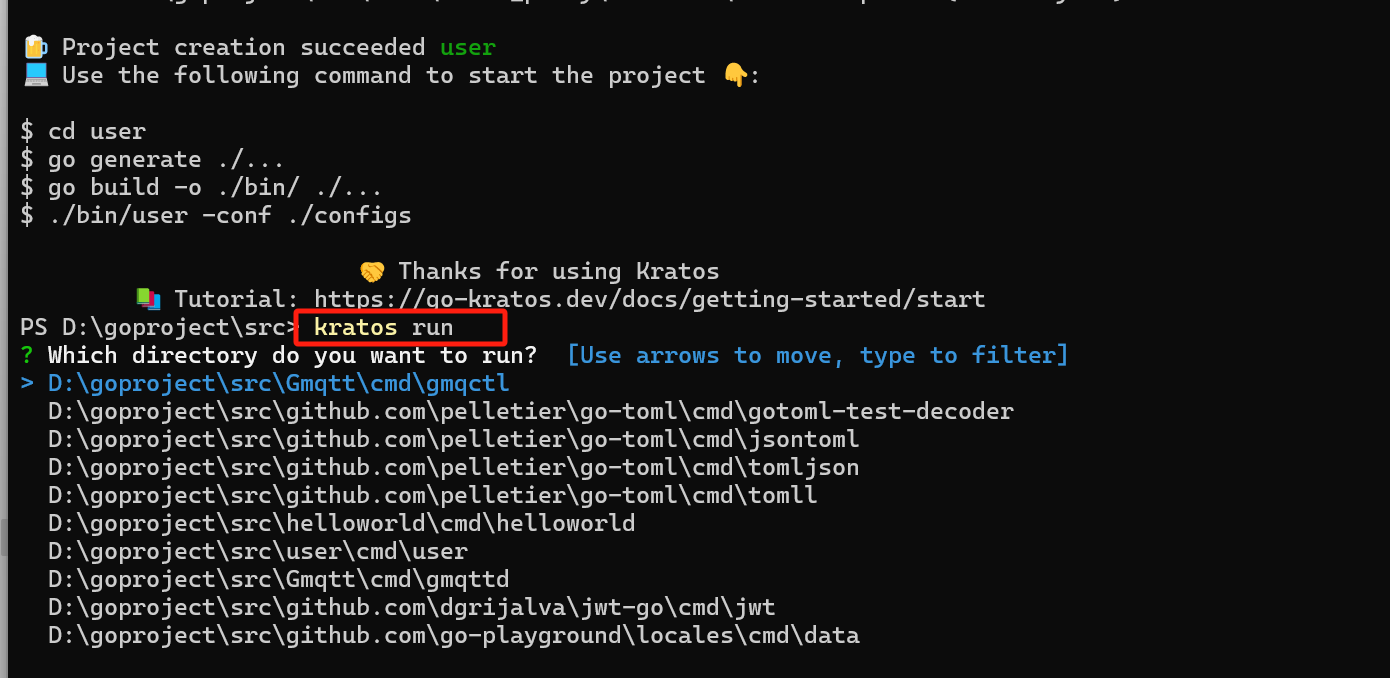Click the books emoji before Tutorial
This screenshot has height=678, width=1390.
(148, 298)
